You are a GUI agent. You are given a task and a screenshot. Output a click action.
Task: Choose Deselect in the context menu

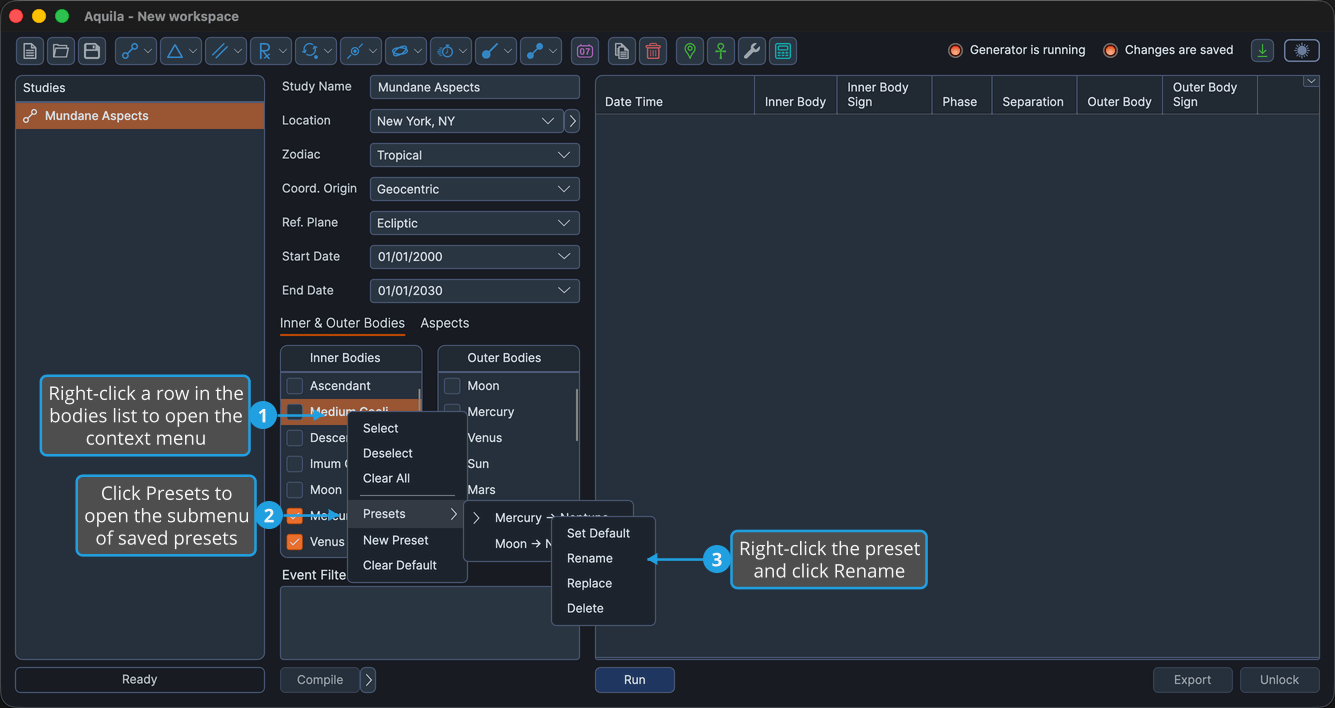[x=407, y=453]
